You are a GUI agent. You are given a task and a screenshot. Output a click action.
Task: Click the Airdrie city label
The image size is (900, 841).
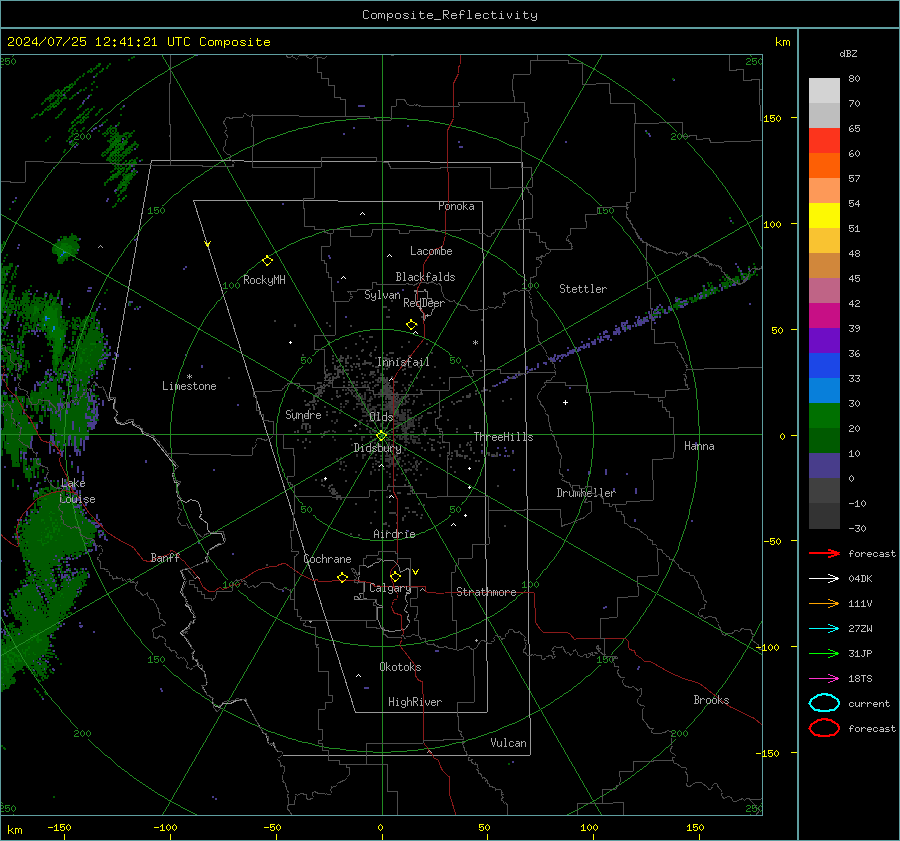point(394,534)
